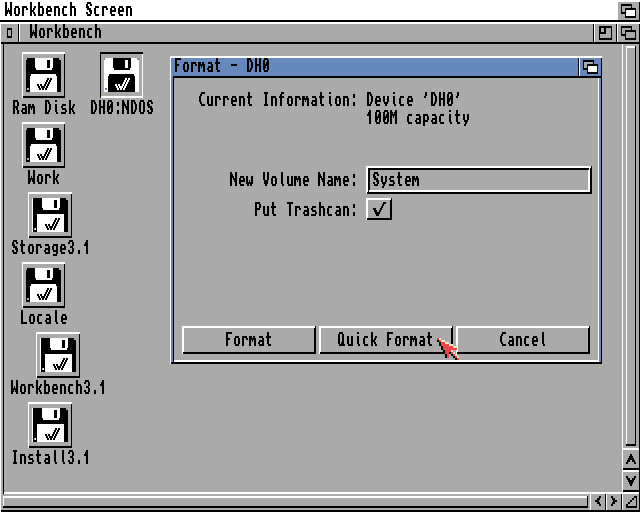Start a full Format of DH0
Viewport: 640px width, 512px height.
click(249, 340)
